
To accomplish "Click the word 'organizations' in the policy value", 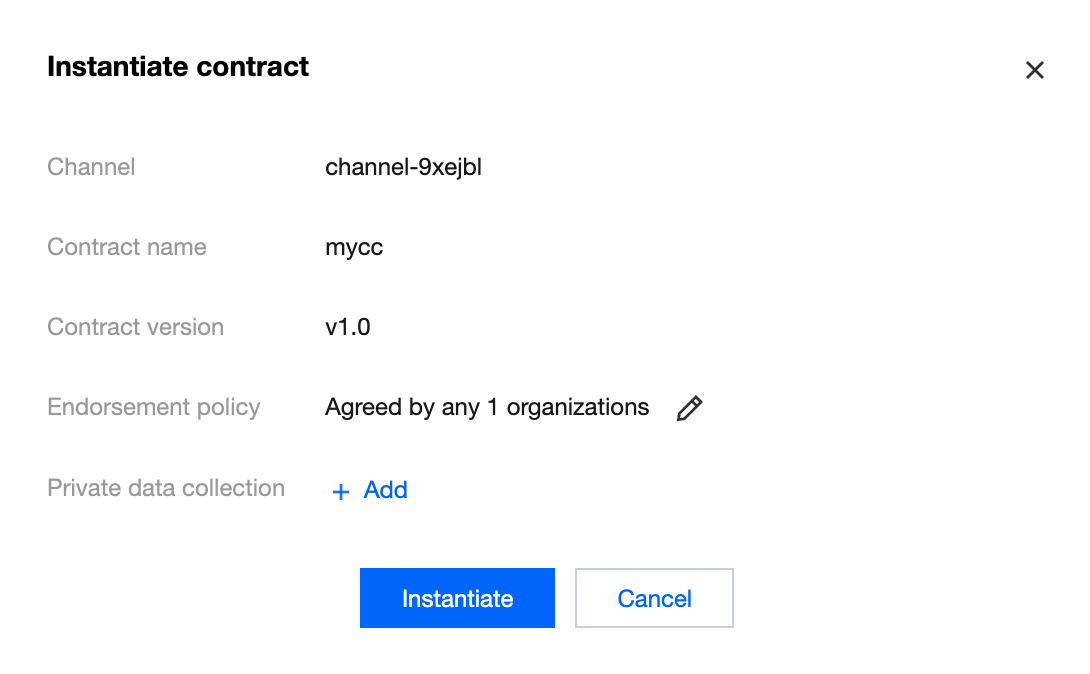I will 577,408.
